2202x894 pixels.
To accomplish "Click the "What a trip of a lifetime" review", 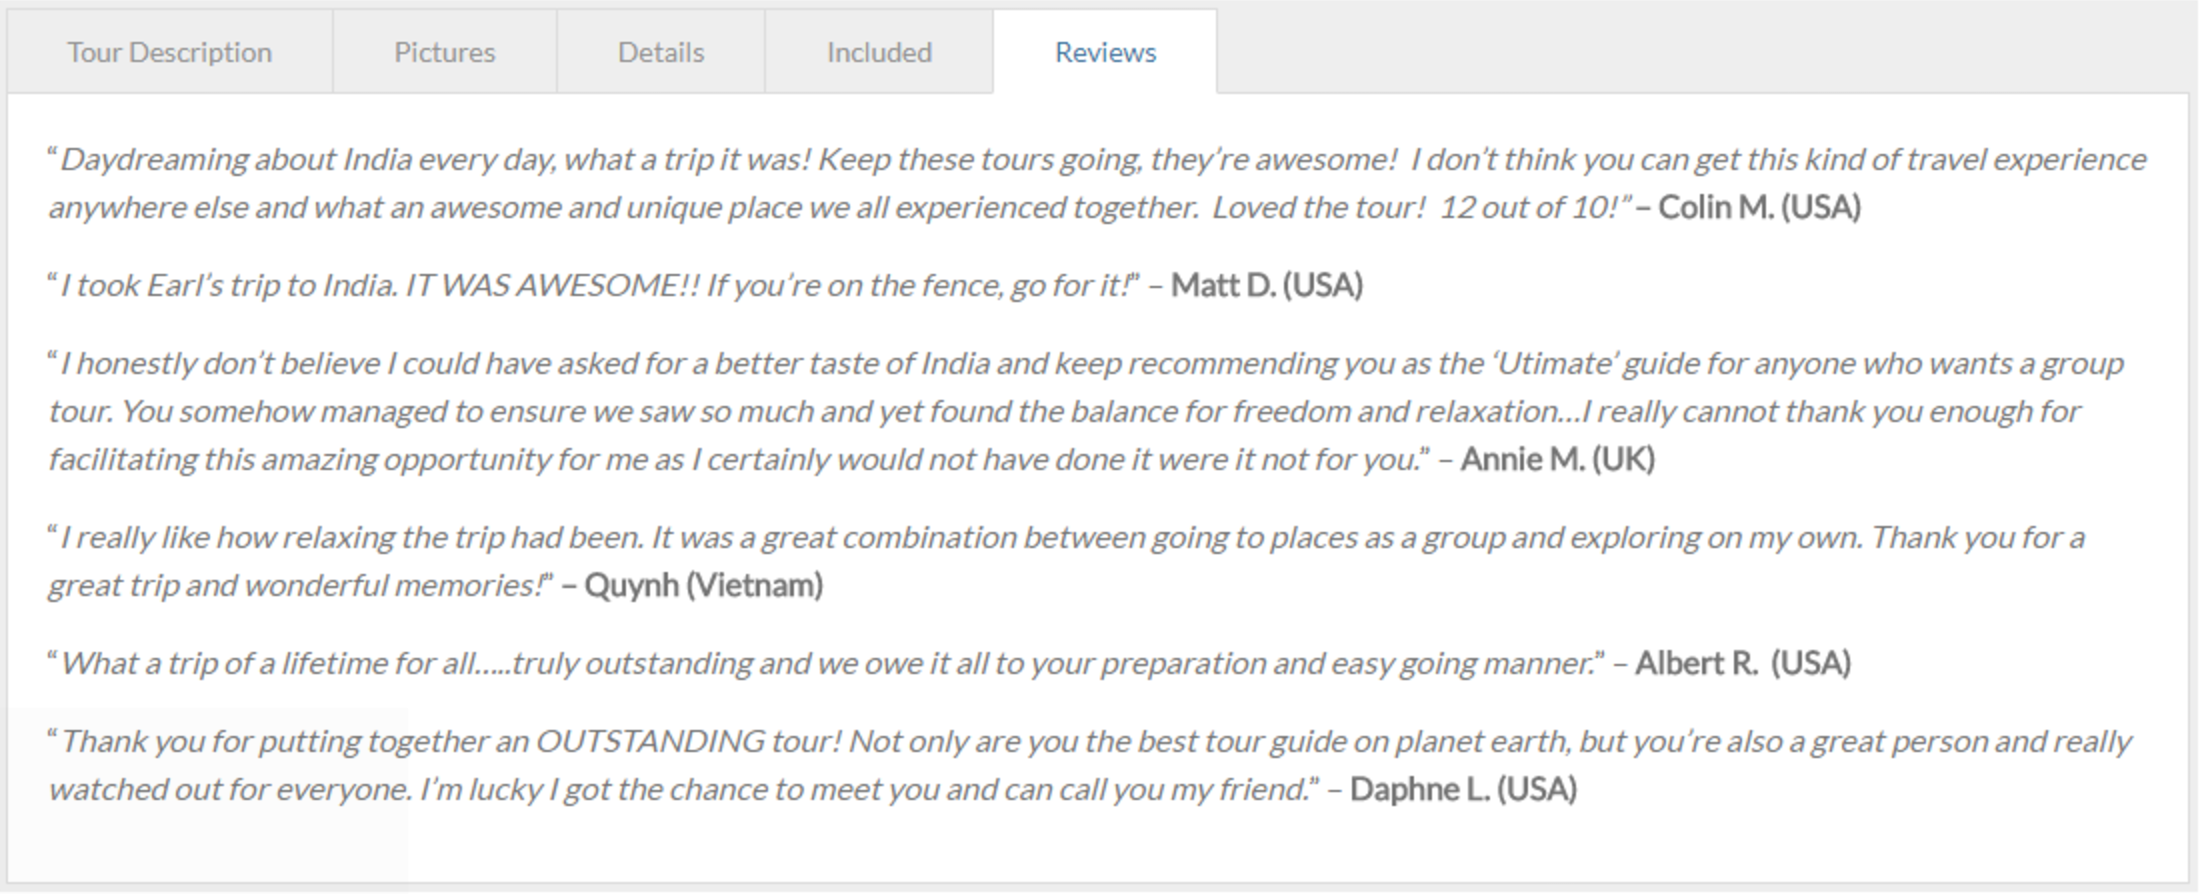I will [x=826, y=663].
